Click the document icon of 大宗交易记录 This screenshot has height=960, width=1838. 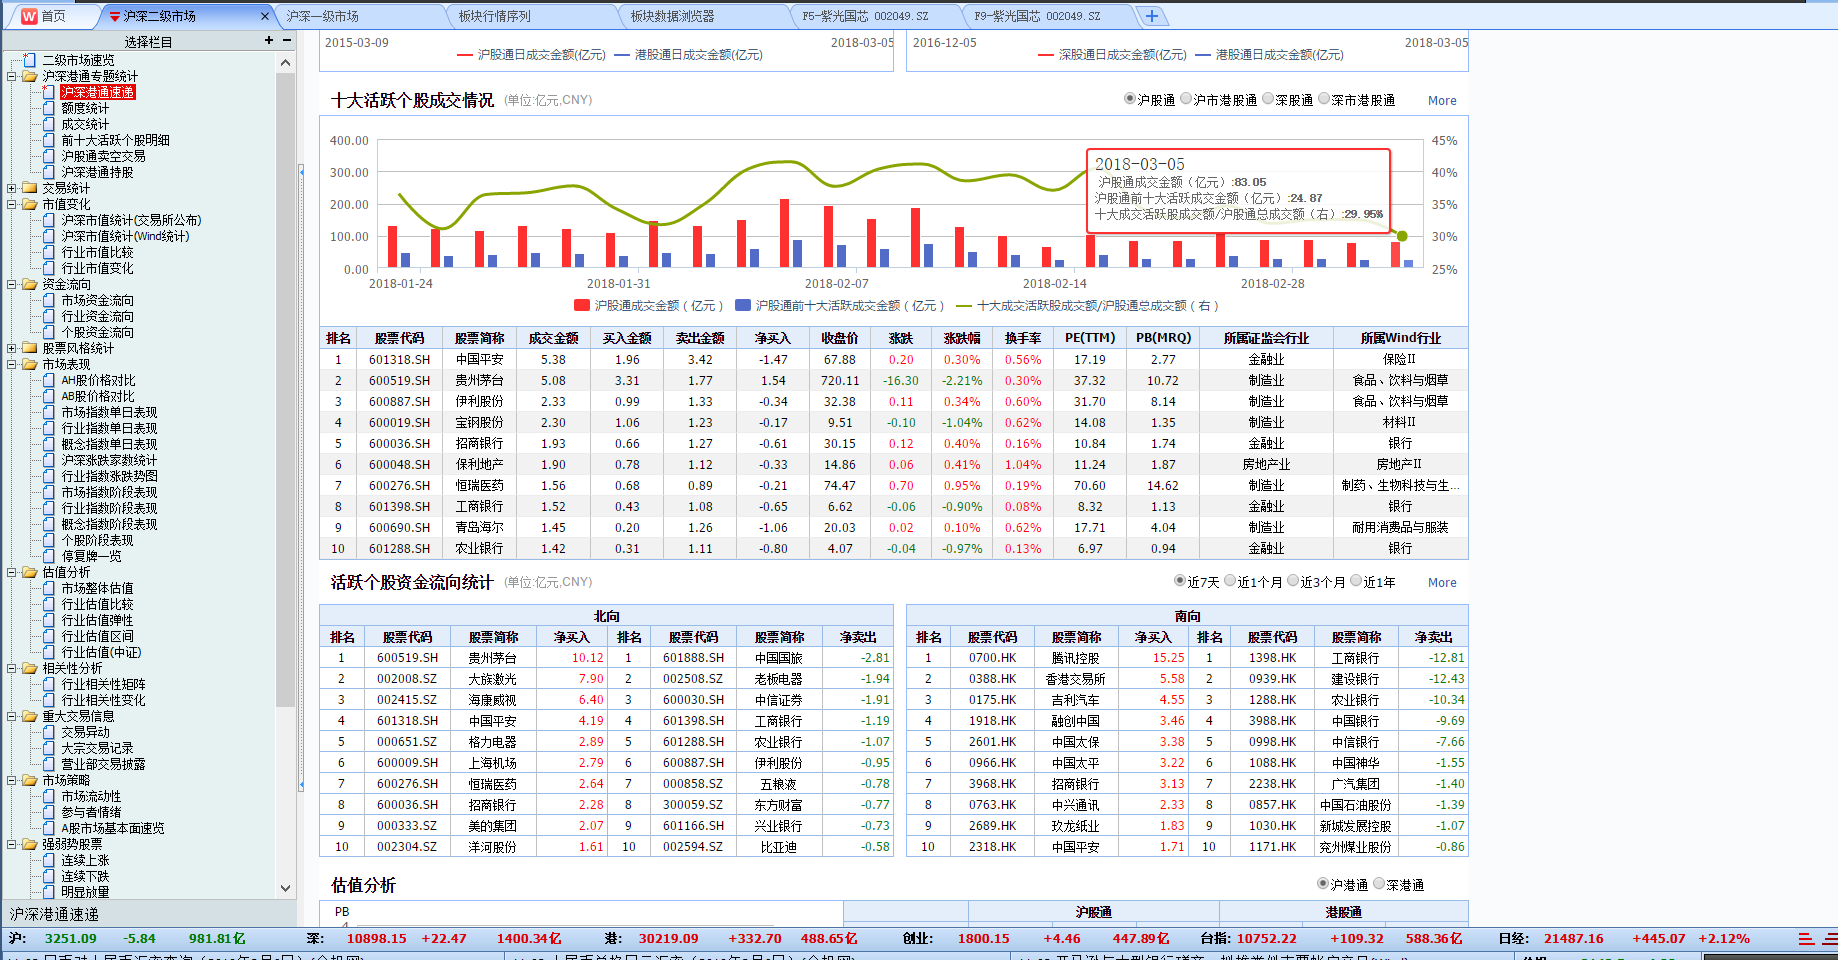tap(49, 748)
